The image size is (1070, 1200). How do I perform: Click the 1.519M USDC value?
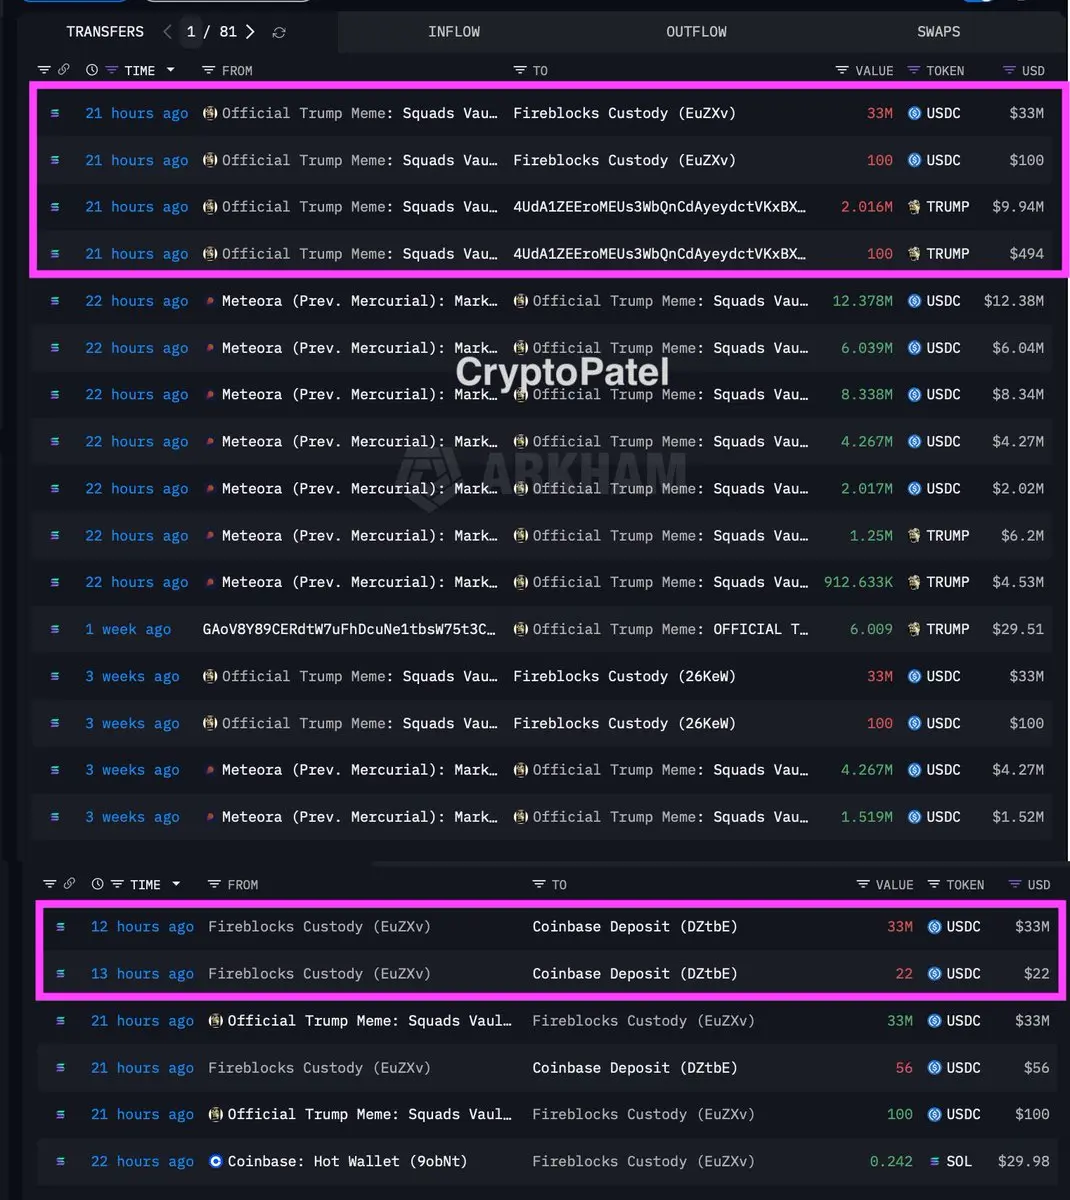pos(867,816)
